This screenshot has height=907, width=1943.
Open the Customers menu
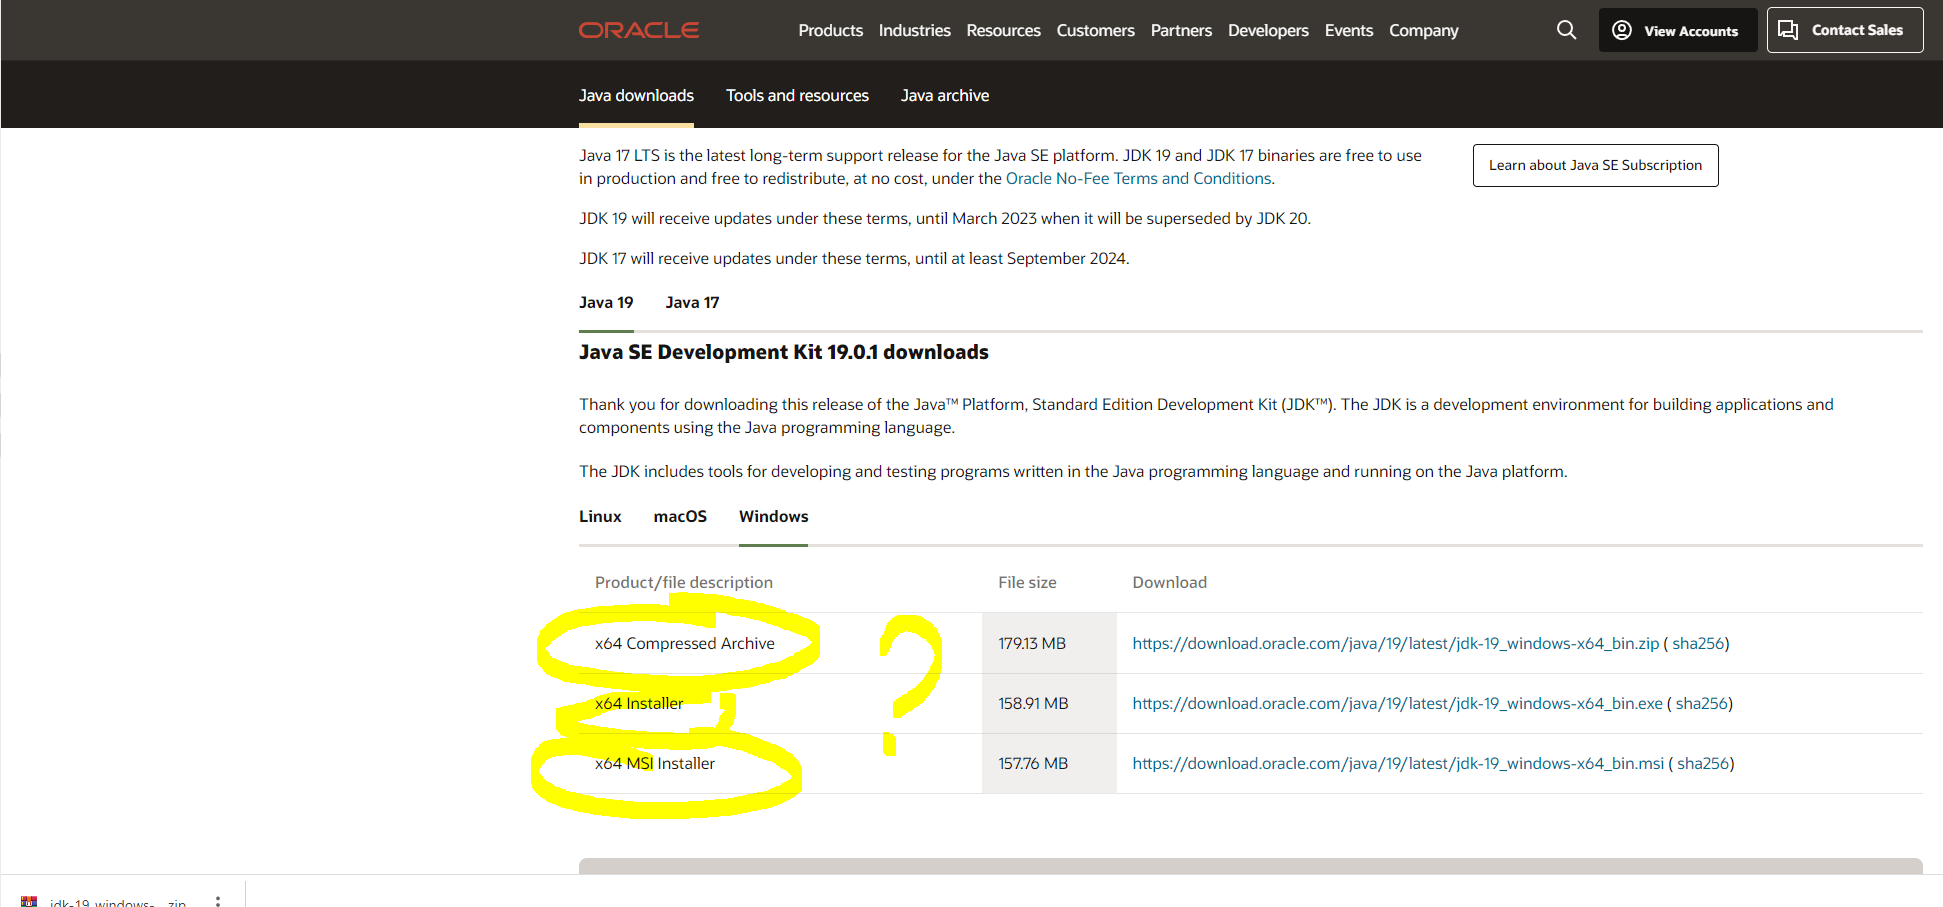click(x=1095, y=30)
